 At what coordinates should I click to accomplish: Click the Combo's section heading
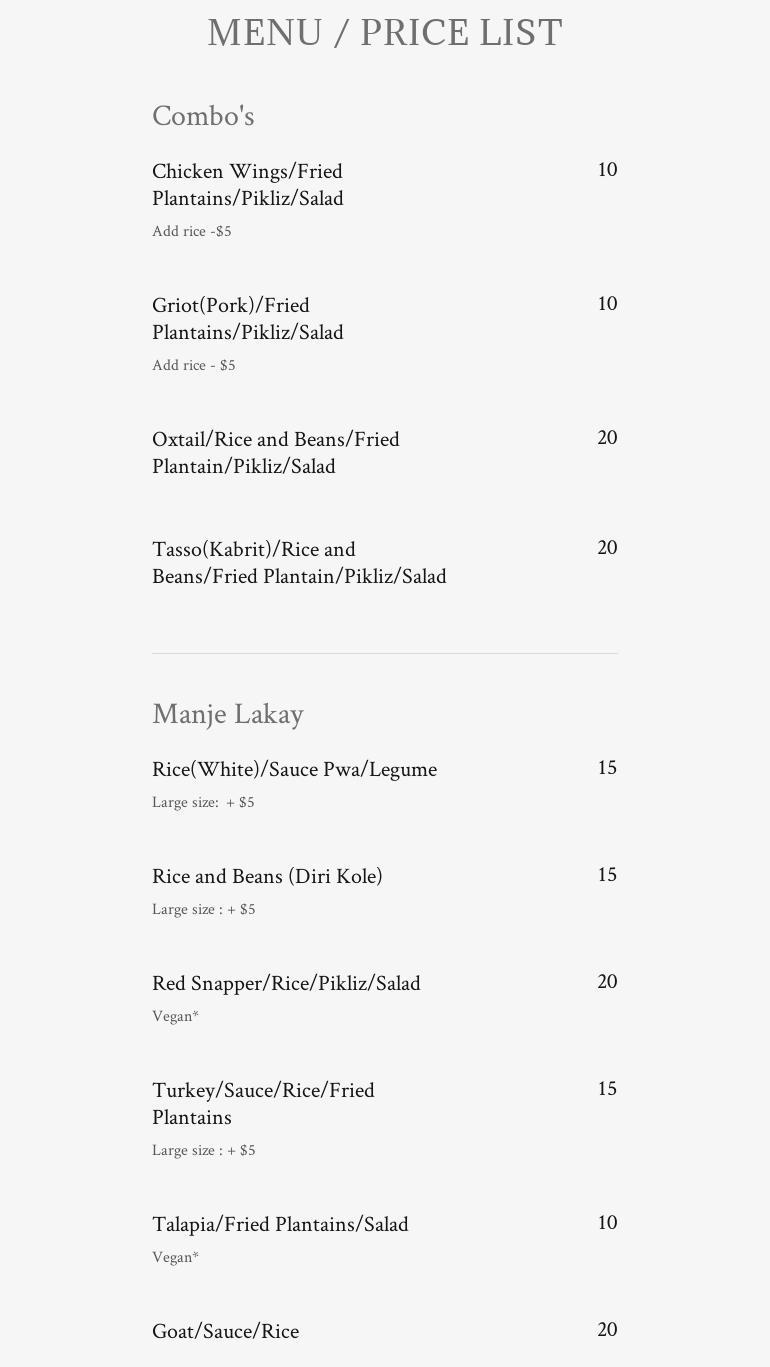tap(203, 116)
